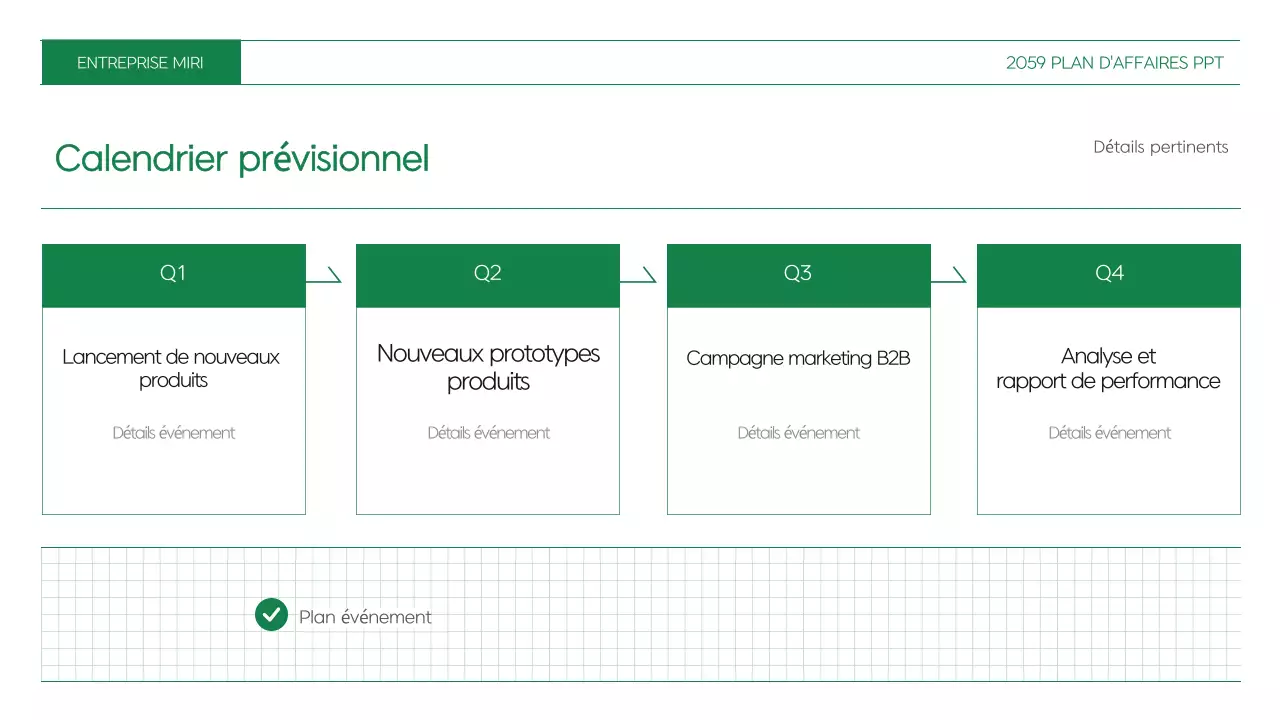Click 'Détails événement' in the Q3 card
Viewport: 1280px width, 720px height.
pyautogui.click(x=798, y=433)
